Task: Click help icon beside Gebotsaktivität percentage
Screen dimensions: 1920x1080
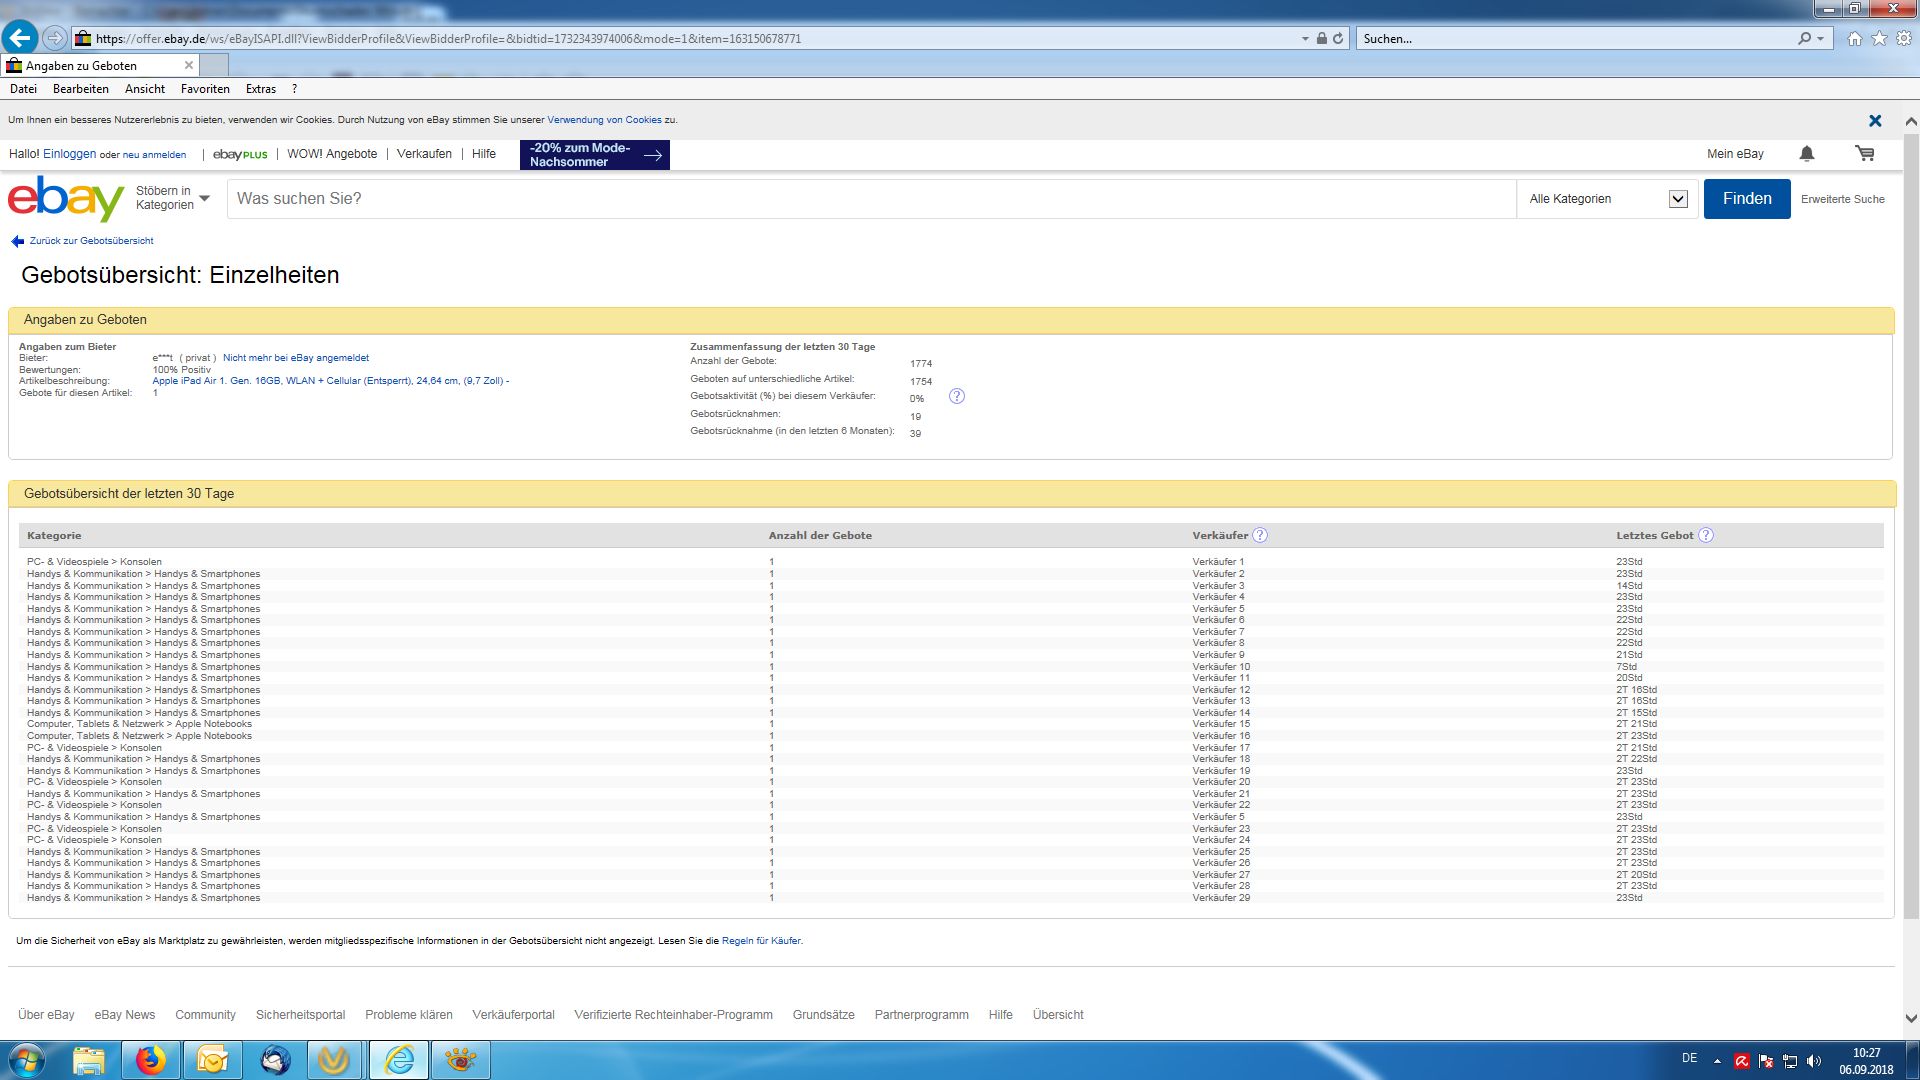Action: 956,396
